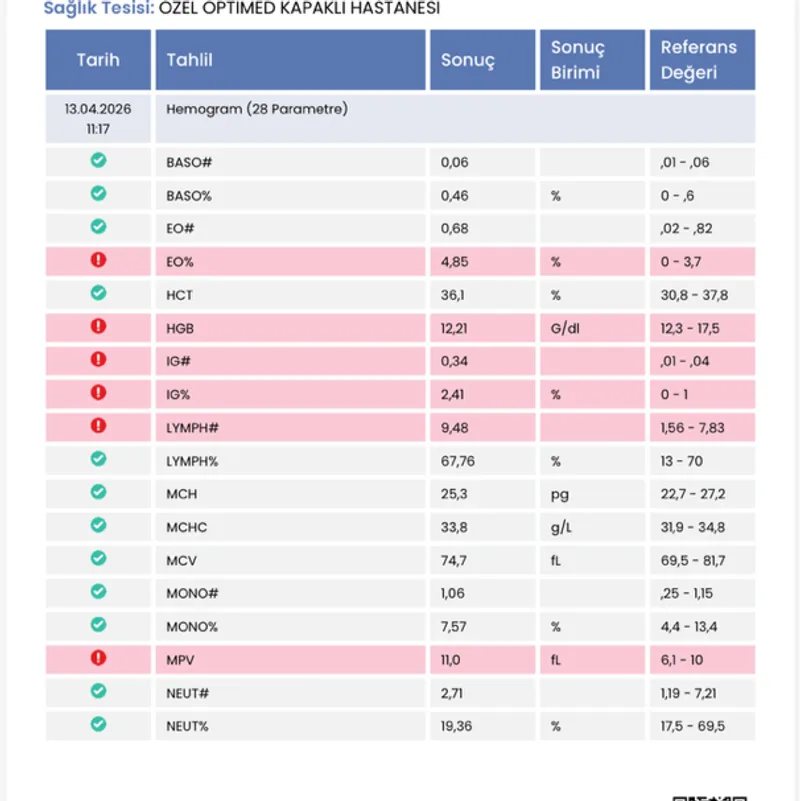Click the red warning icon for IG#
Screen dimensions: 800x801
(98, 359)
